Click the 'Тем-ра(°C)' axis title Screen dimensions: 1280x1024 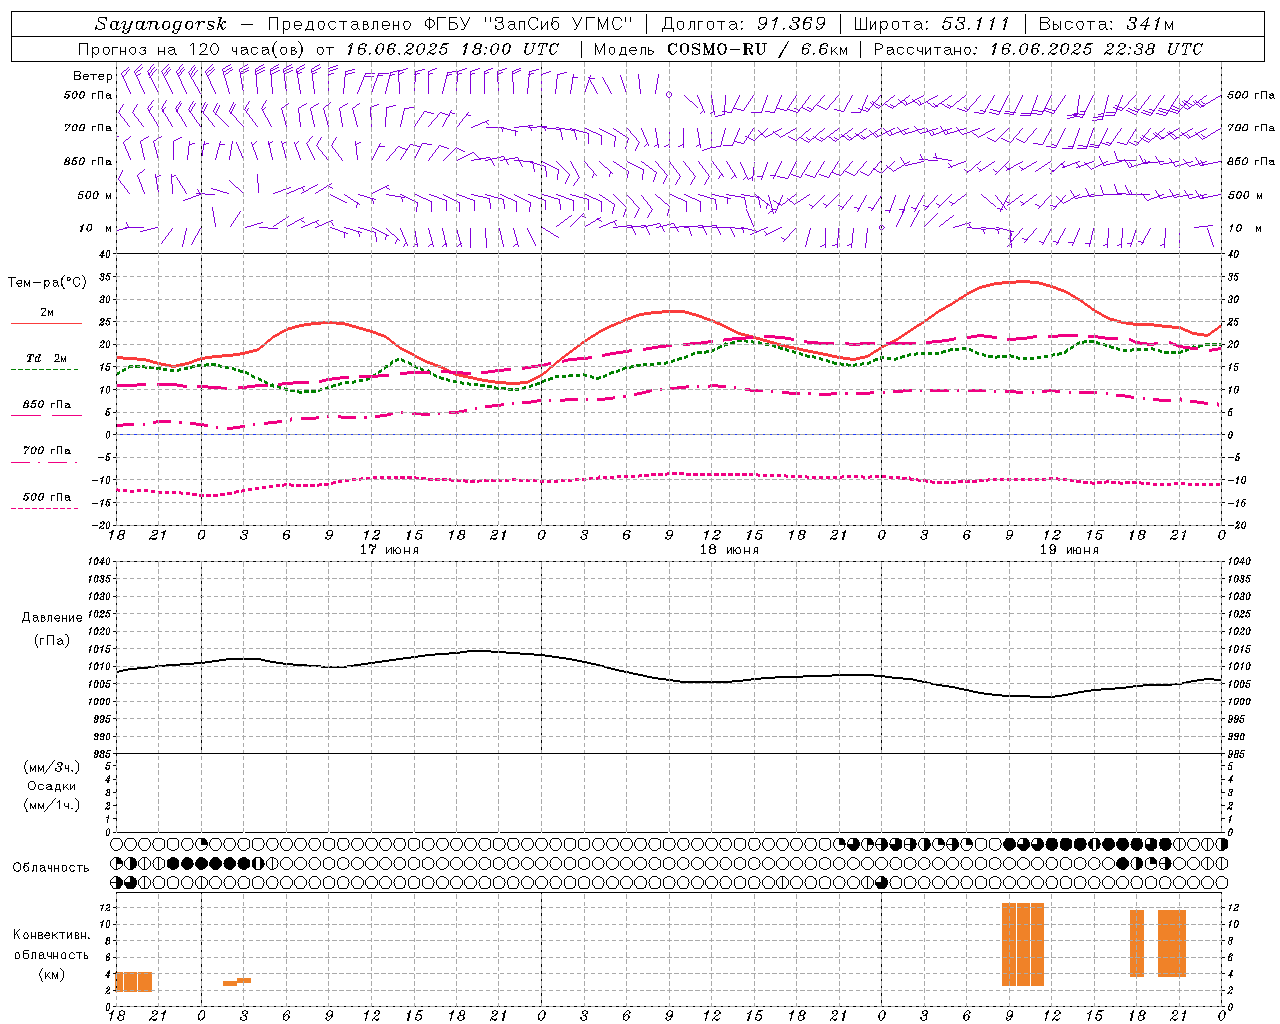tap(47, 283)
